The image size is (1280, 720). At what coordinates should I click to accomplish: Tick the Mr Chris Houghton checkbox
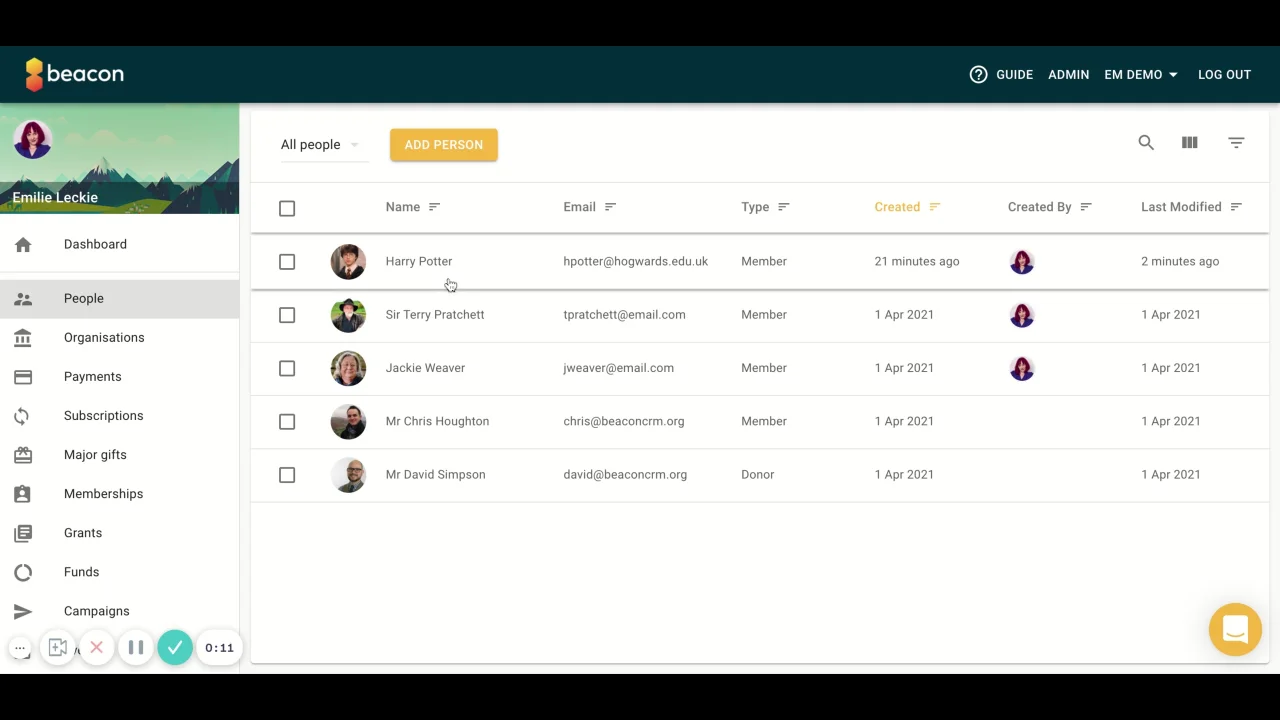point(287,422)
